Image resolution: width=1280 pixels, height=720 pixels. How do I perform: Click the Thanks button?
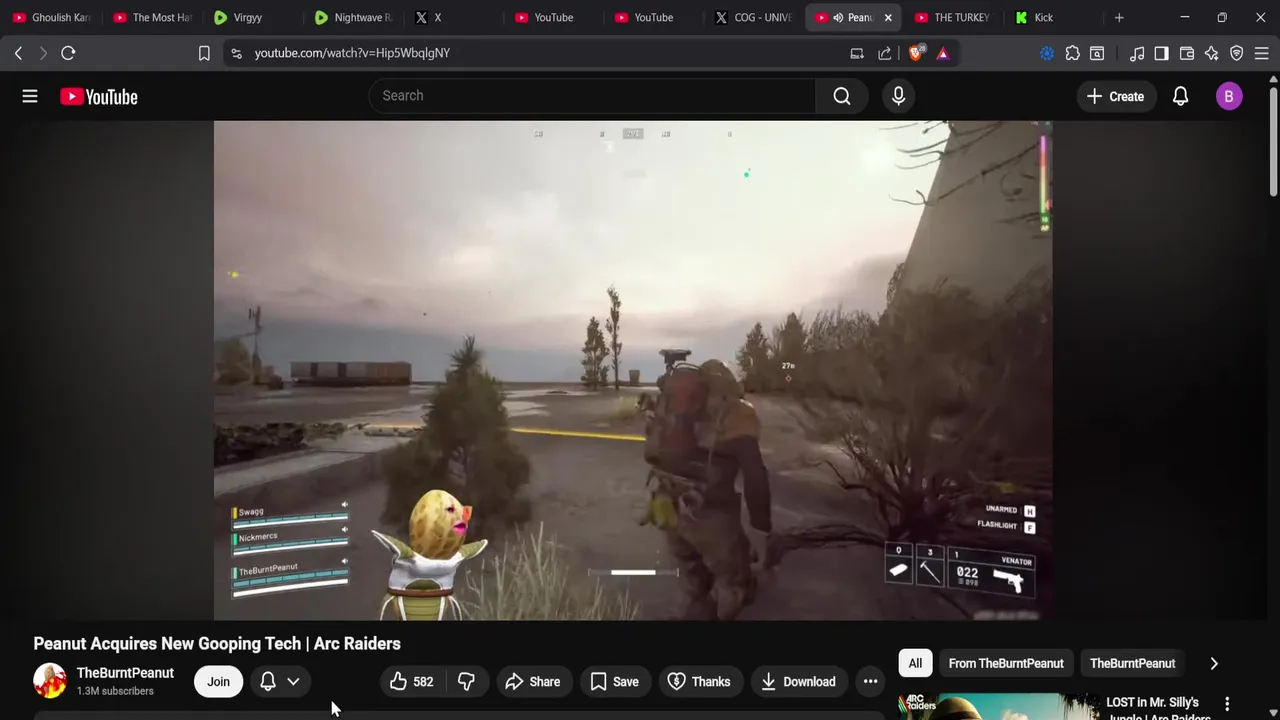pos(699,682)
